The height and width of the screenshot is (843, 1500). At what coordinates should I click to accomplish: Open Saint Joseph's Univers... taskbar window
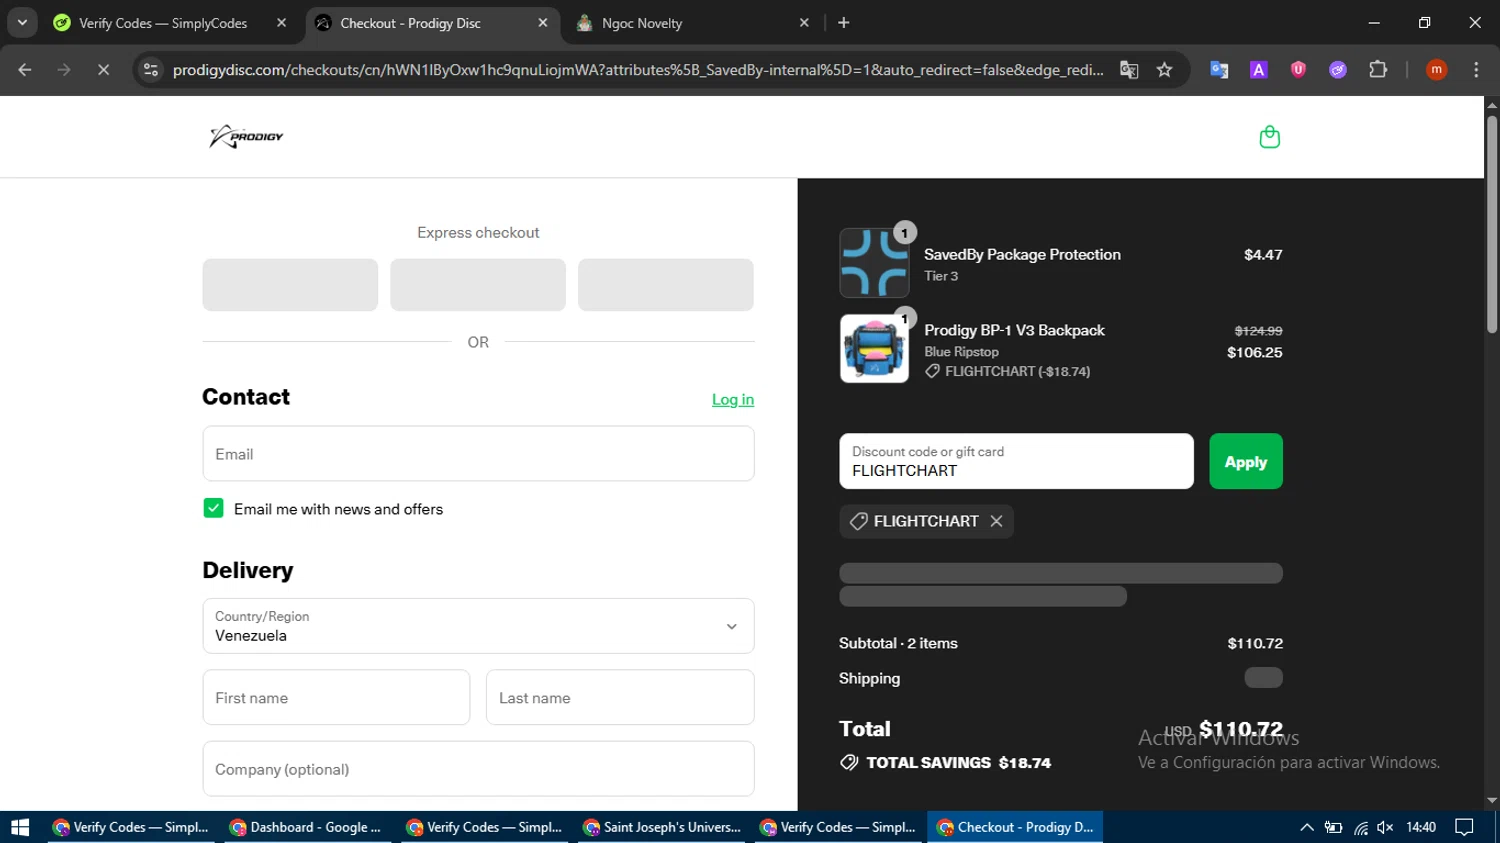click(x=663, y=827)
